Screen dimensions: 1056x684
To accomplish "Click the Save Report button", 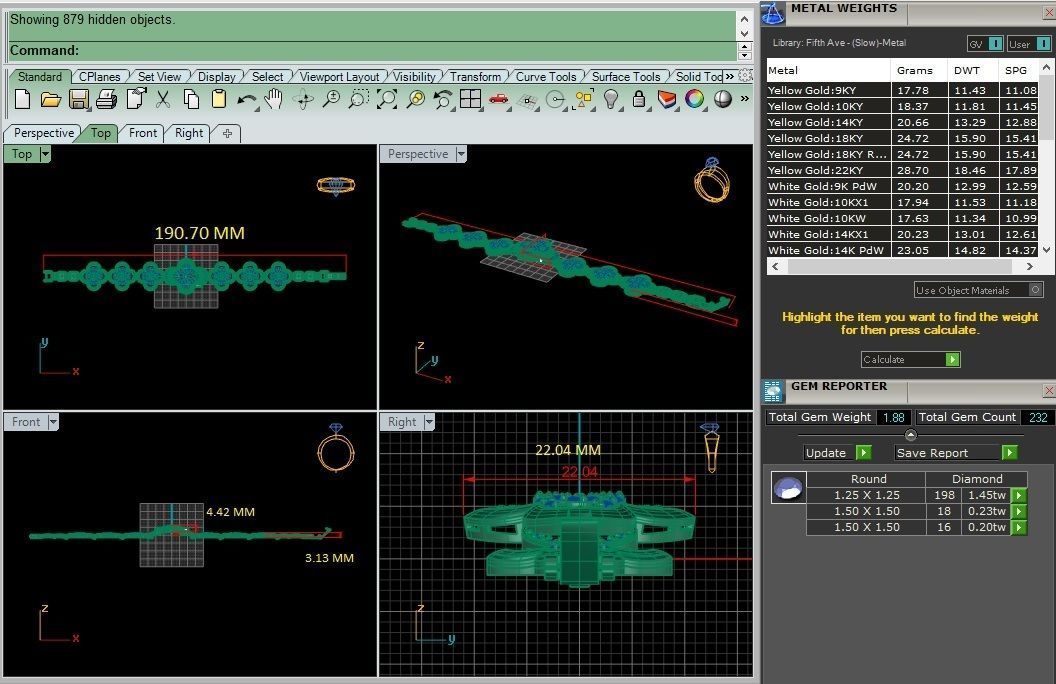I will click(x=956, y=452).
